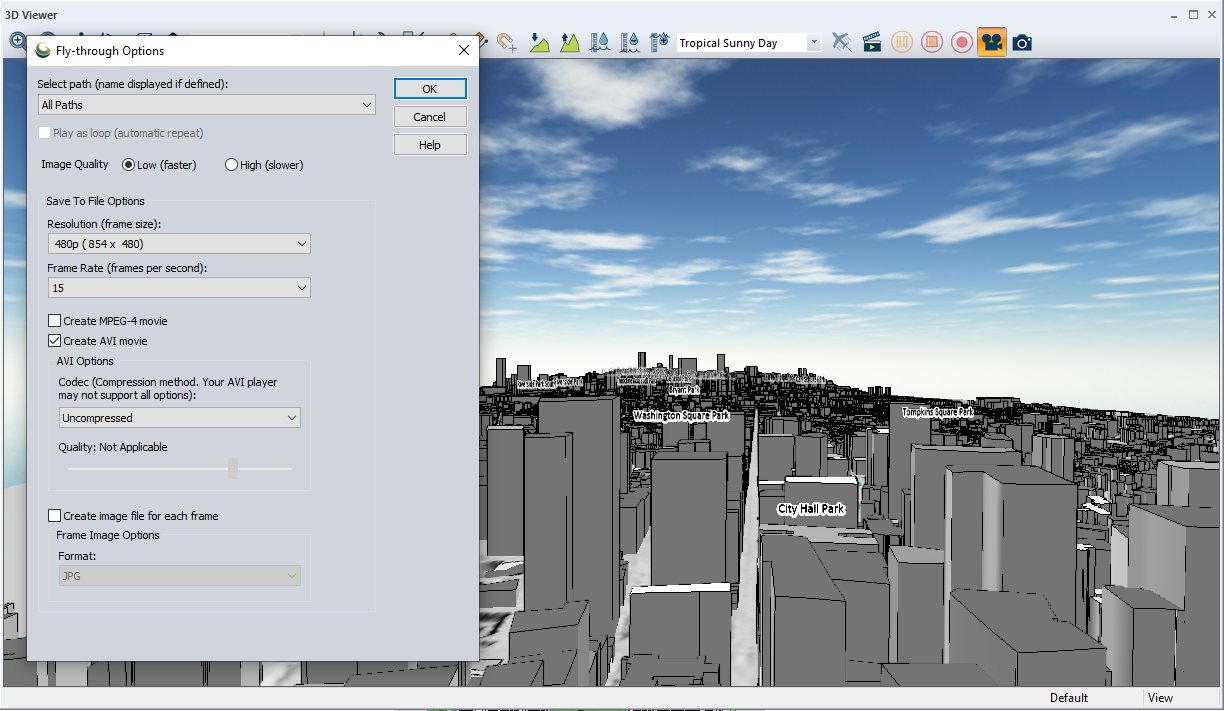Viewport: 1224px width, 711px height.
Task: Open the Resolution 480p dropdown
Action: pos(179,244)
